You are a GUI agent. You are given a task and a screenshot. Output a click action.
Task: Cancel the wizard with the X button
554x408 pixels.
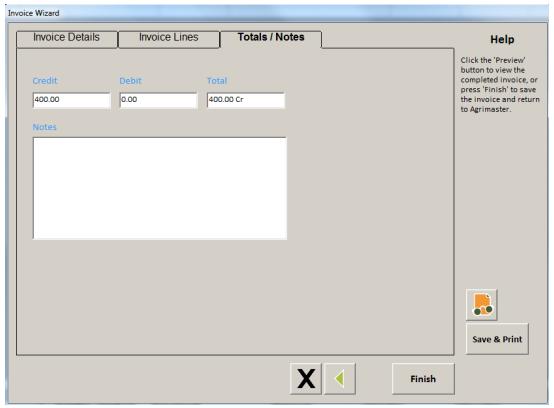[x=306, y=379]
